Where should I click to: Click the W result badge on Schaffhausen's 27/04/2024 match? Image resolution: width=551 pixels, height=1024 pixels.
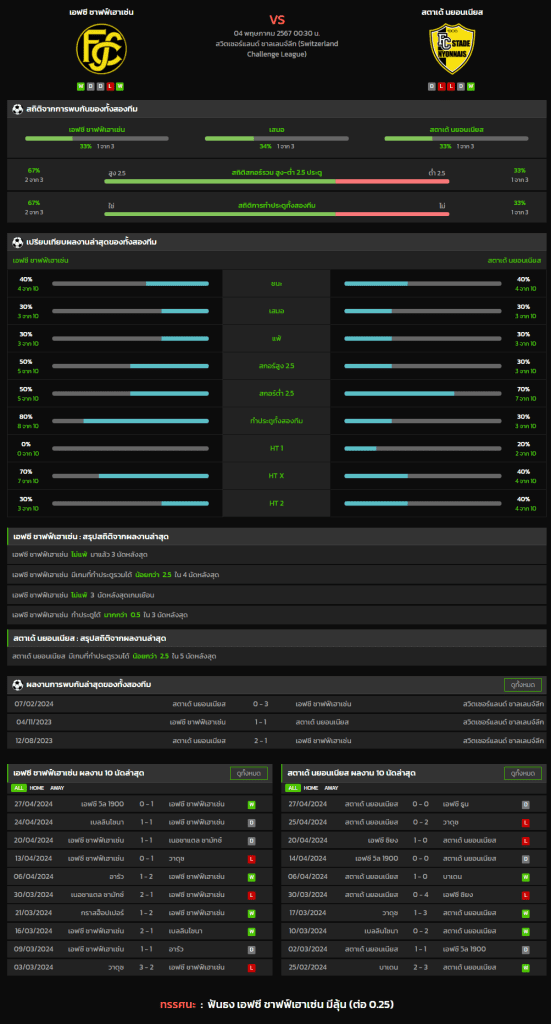(251, 805)
